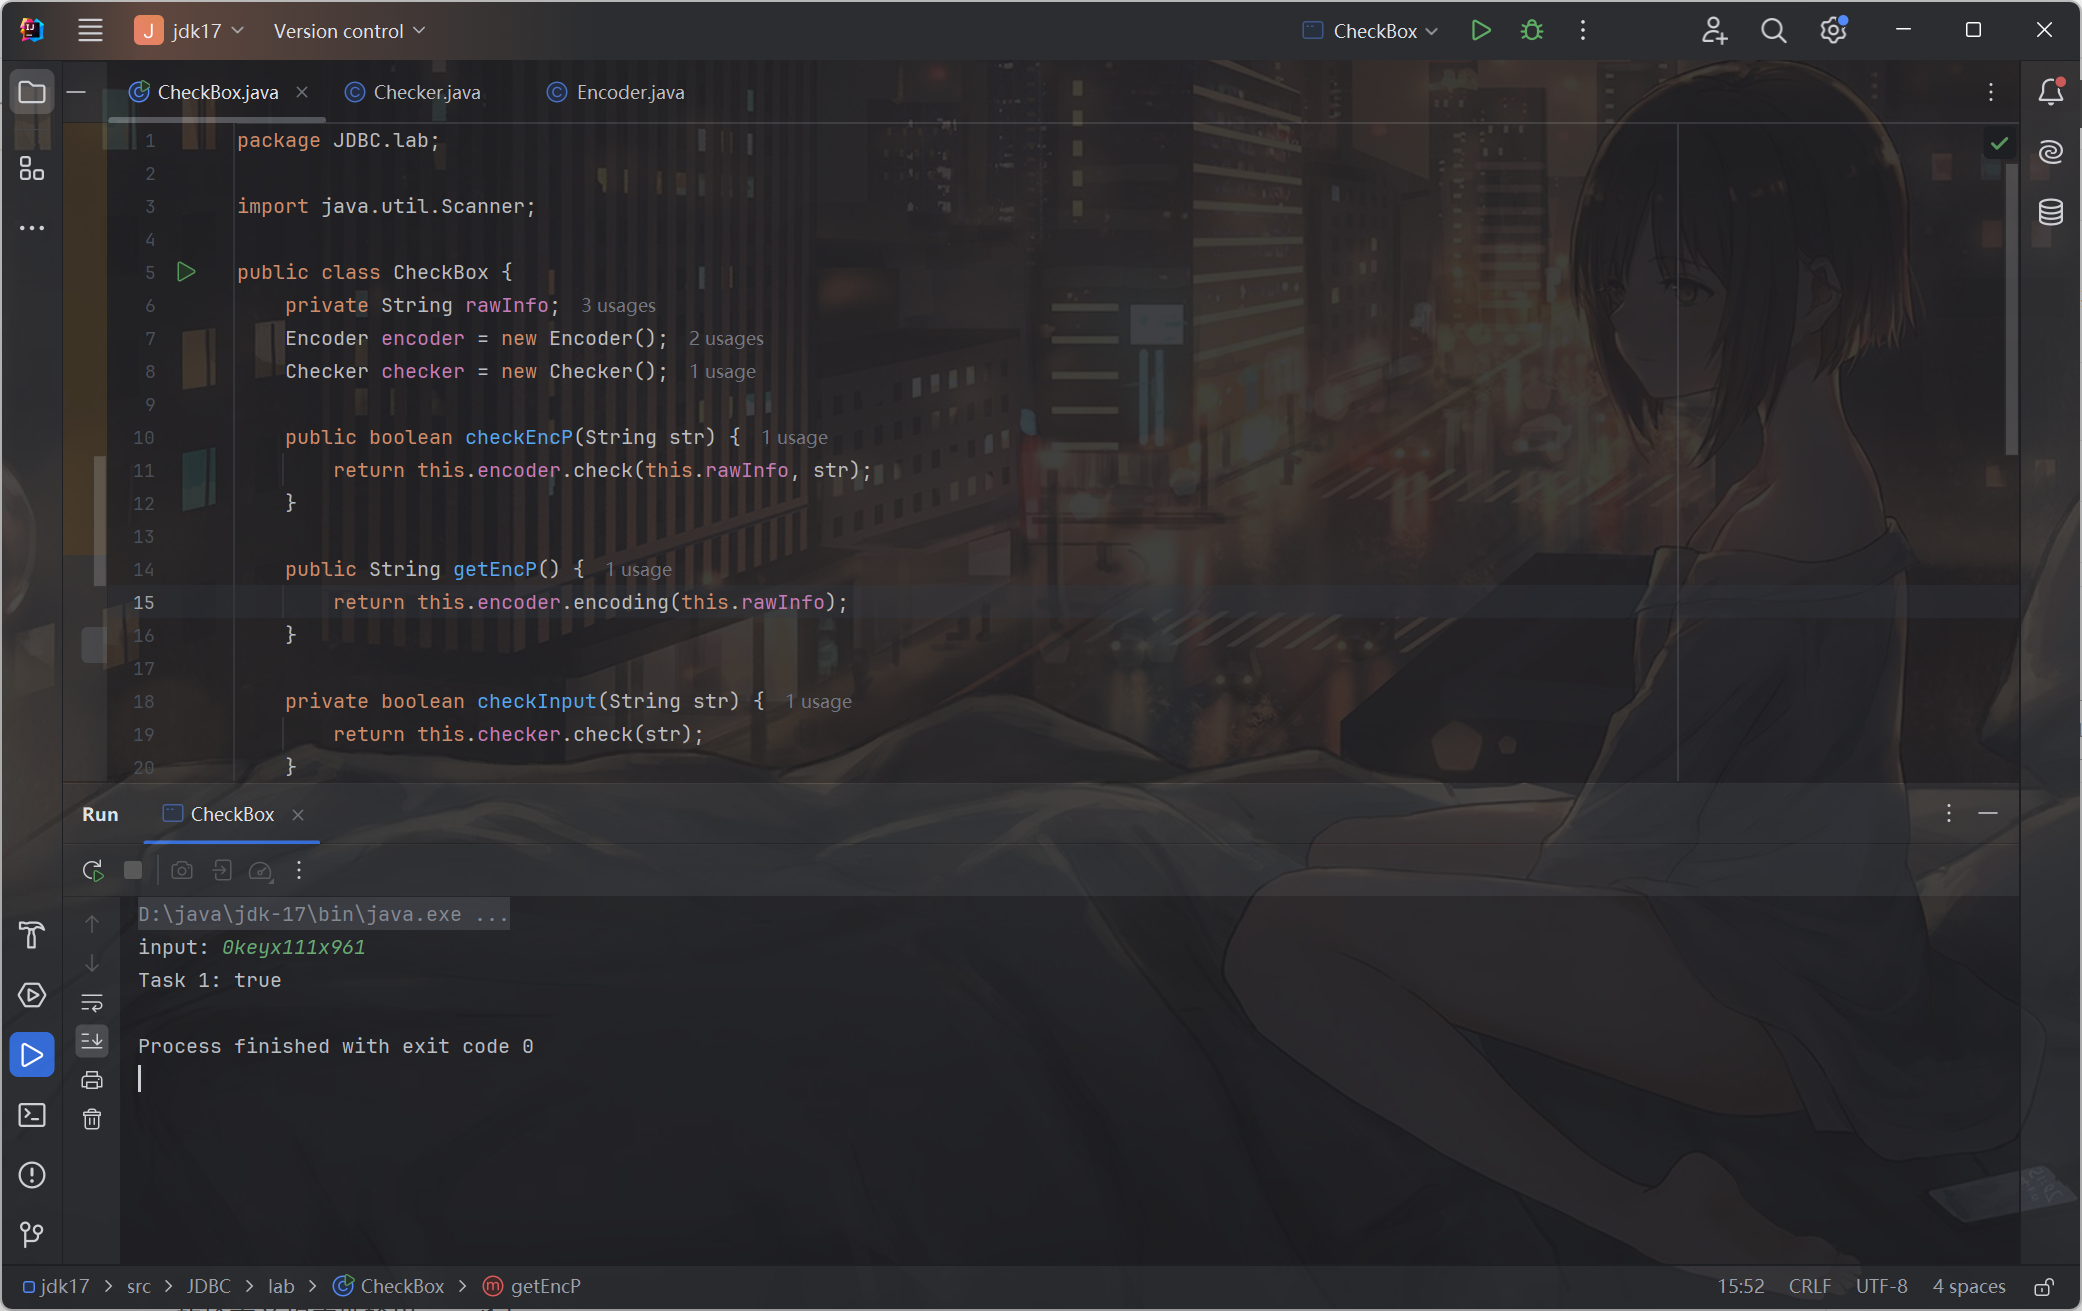2082x1311 pixels.
Task: Switch to the Encoder.java editor tab
Action: click(629, 92)
